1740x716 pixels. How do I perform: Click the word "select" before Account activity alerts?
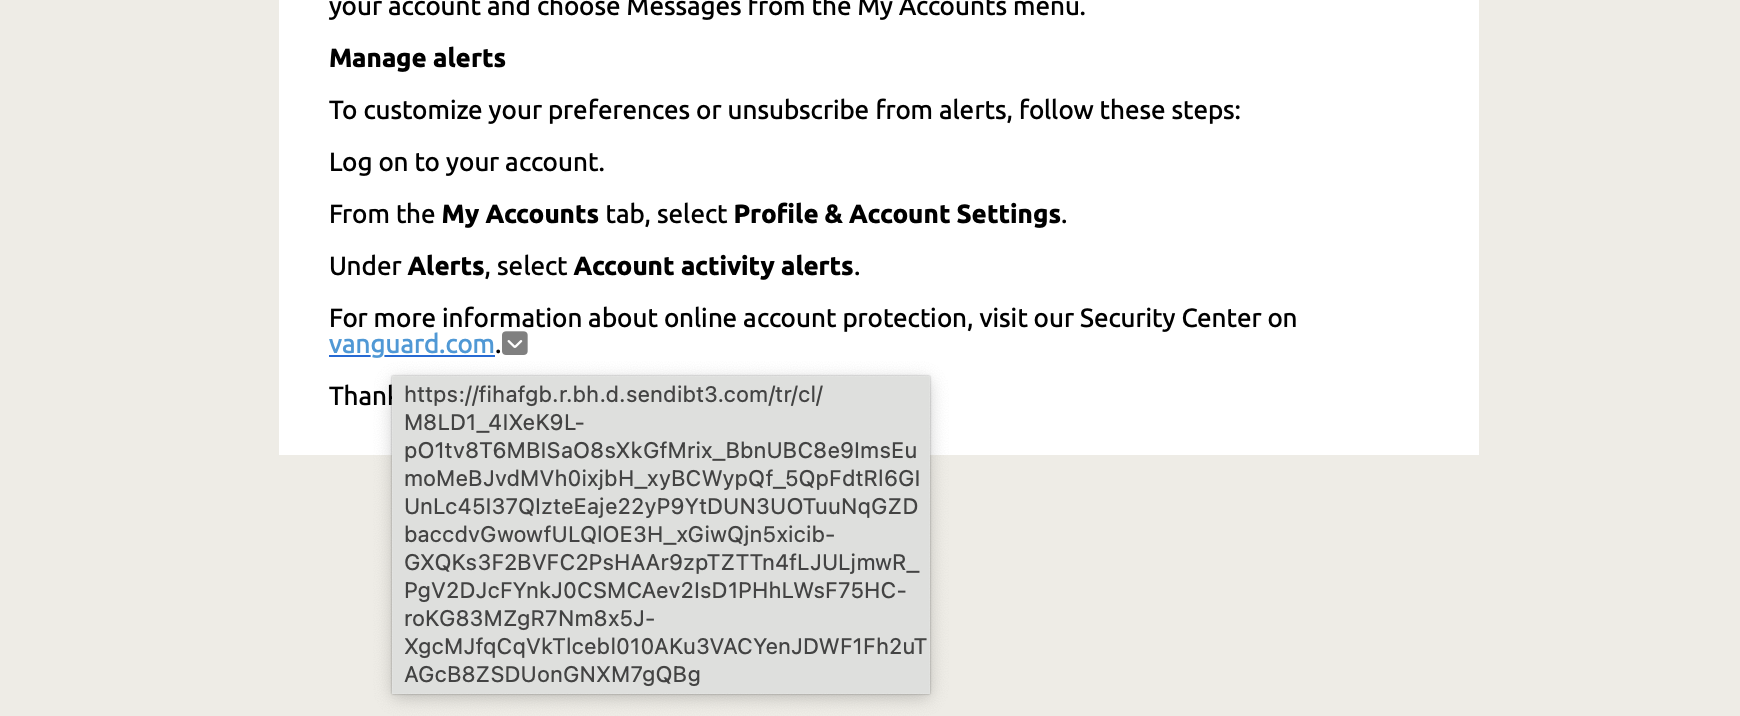coord(532,266)
